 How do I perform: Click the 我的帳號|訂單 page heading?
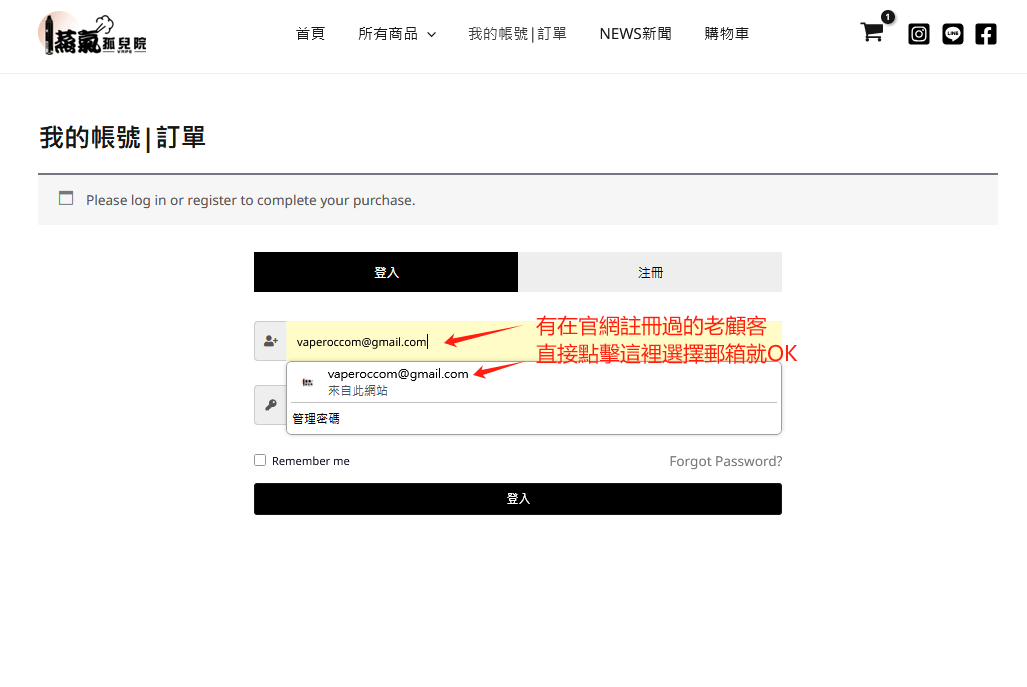(x=122, y=138)
